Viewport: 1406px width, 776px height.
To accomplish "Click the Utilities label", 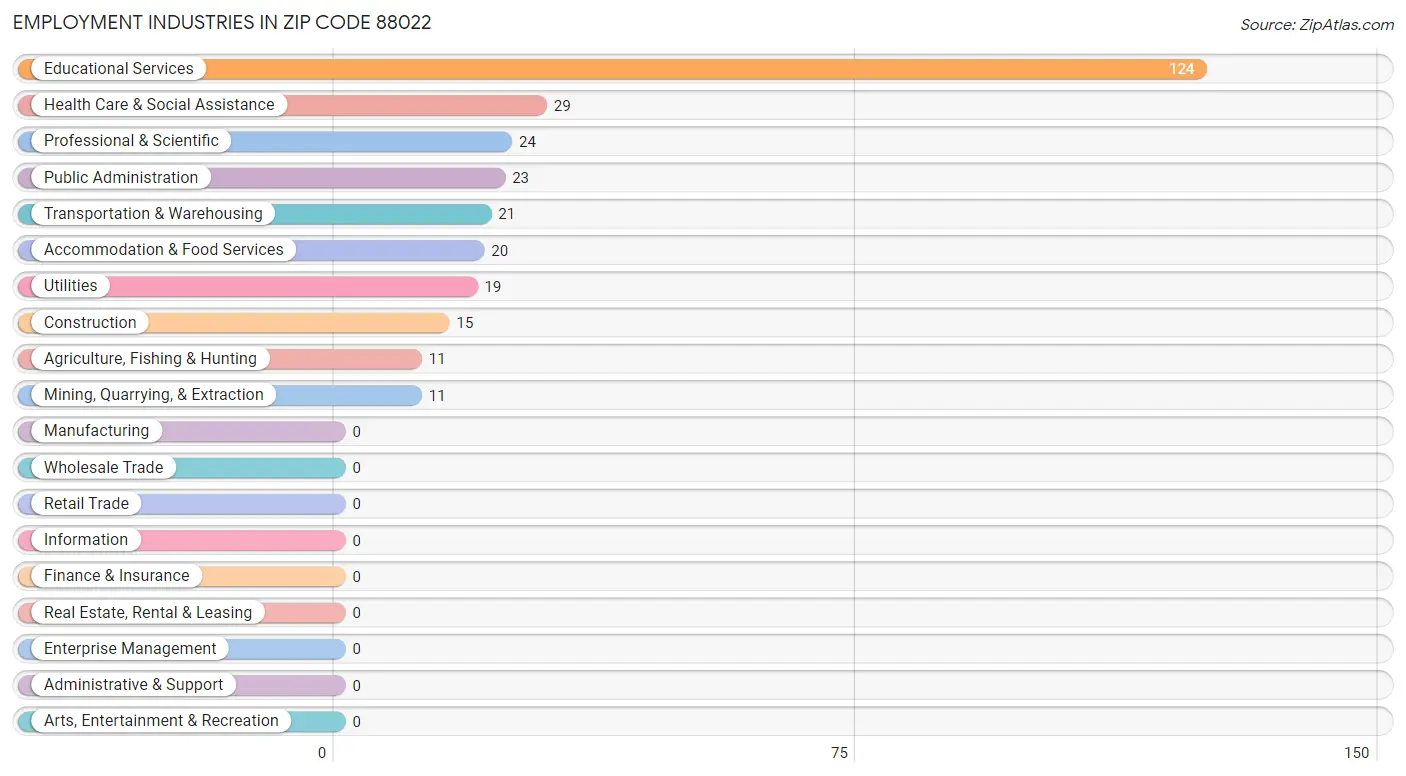I will click(71, 285).
